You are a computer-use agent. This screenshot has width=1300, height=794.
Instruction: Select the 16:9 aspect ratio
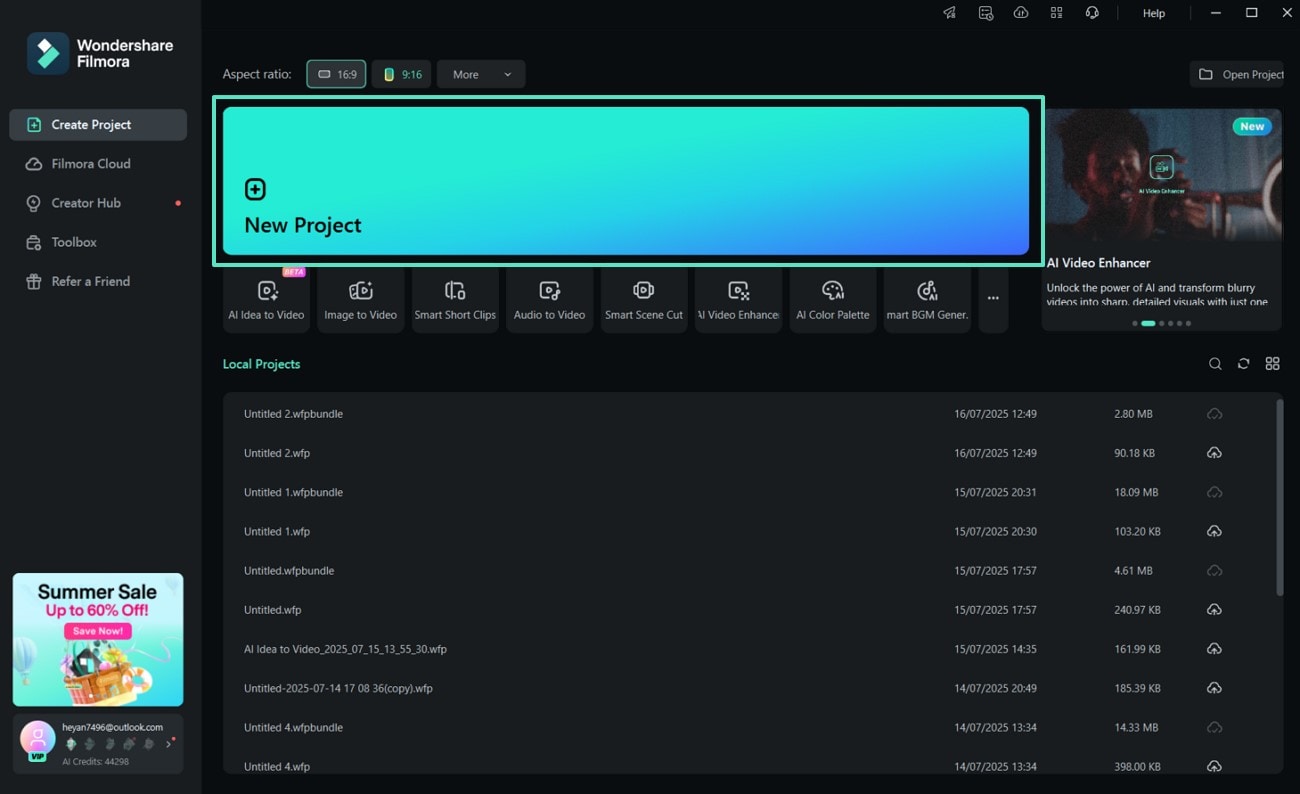click(336, 74)
